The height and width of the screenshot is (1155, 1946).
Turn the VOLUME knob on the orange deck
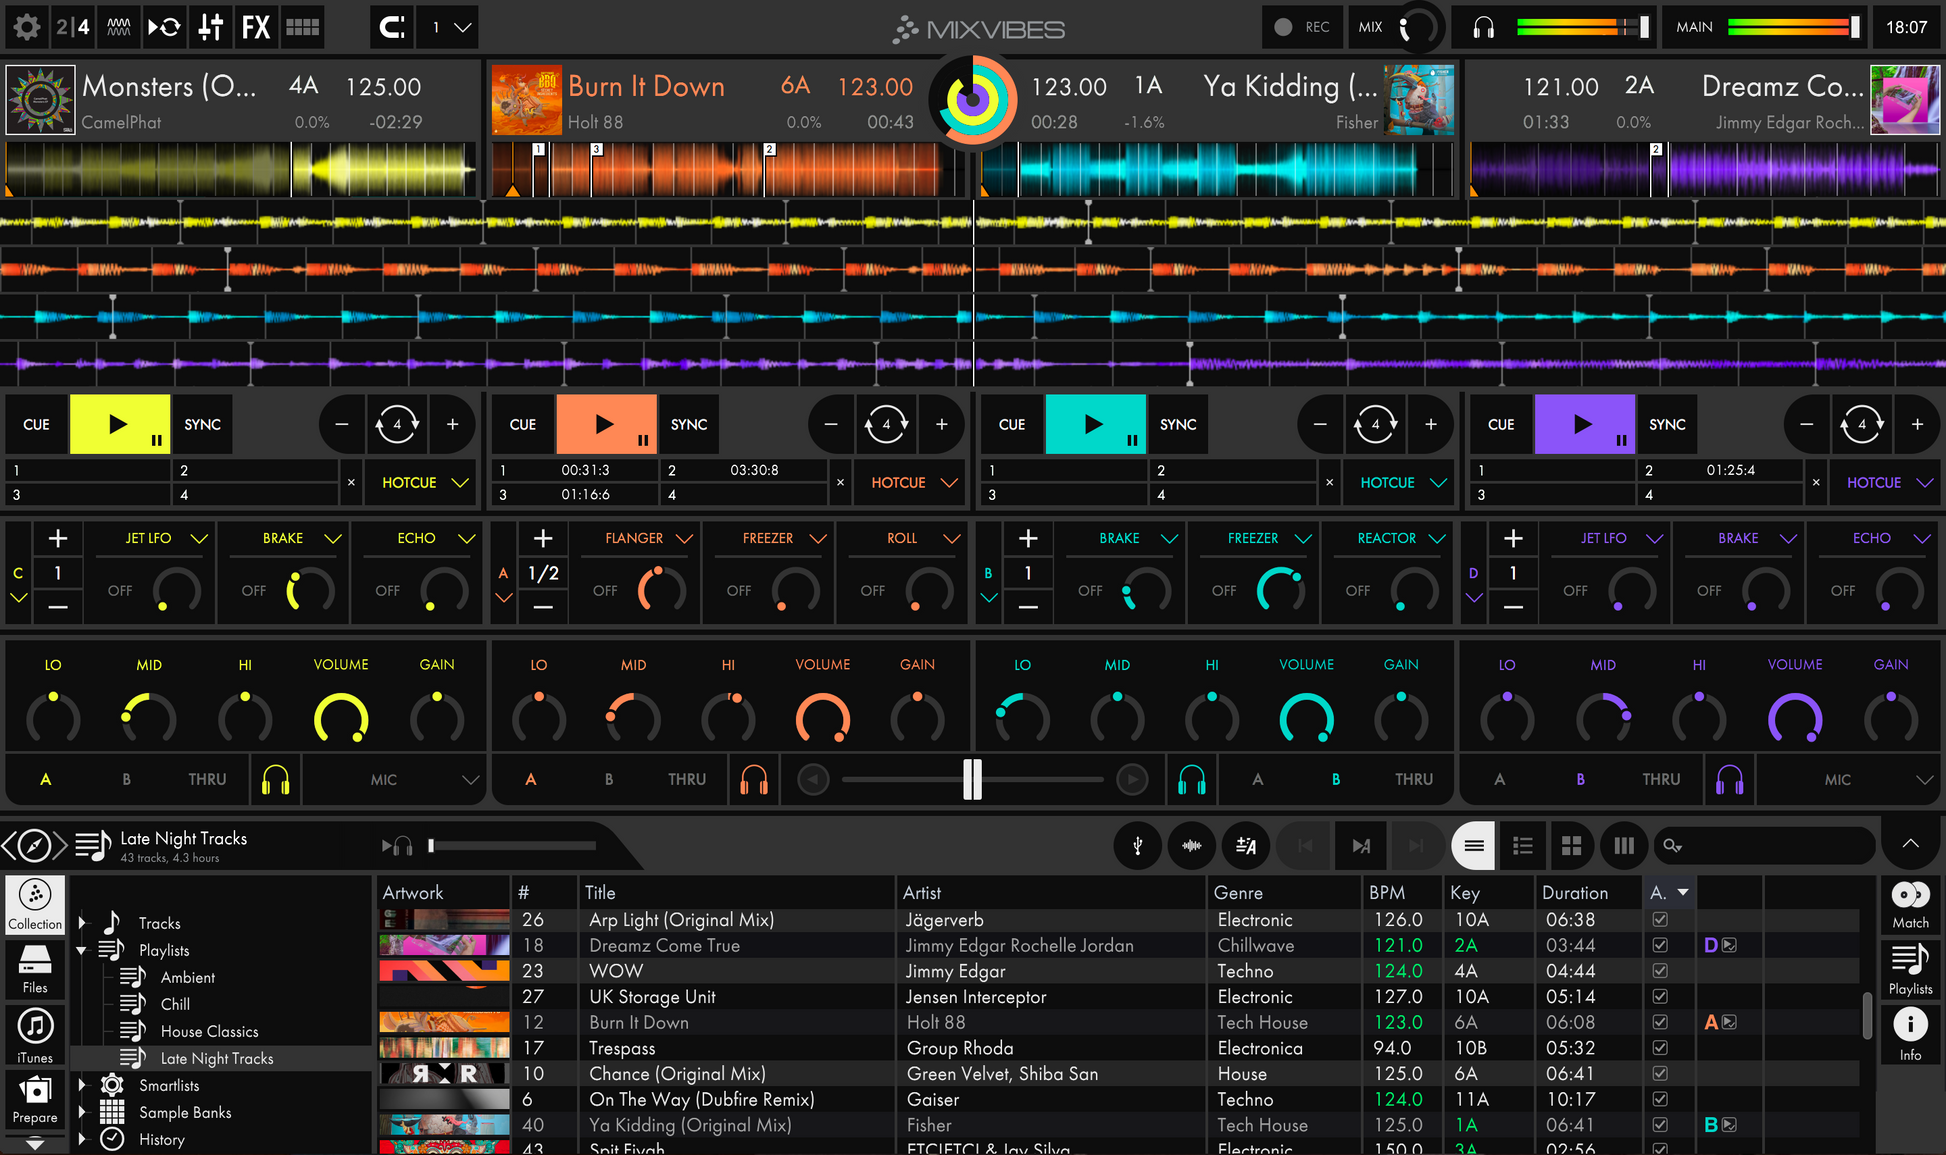822,718
